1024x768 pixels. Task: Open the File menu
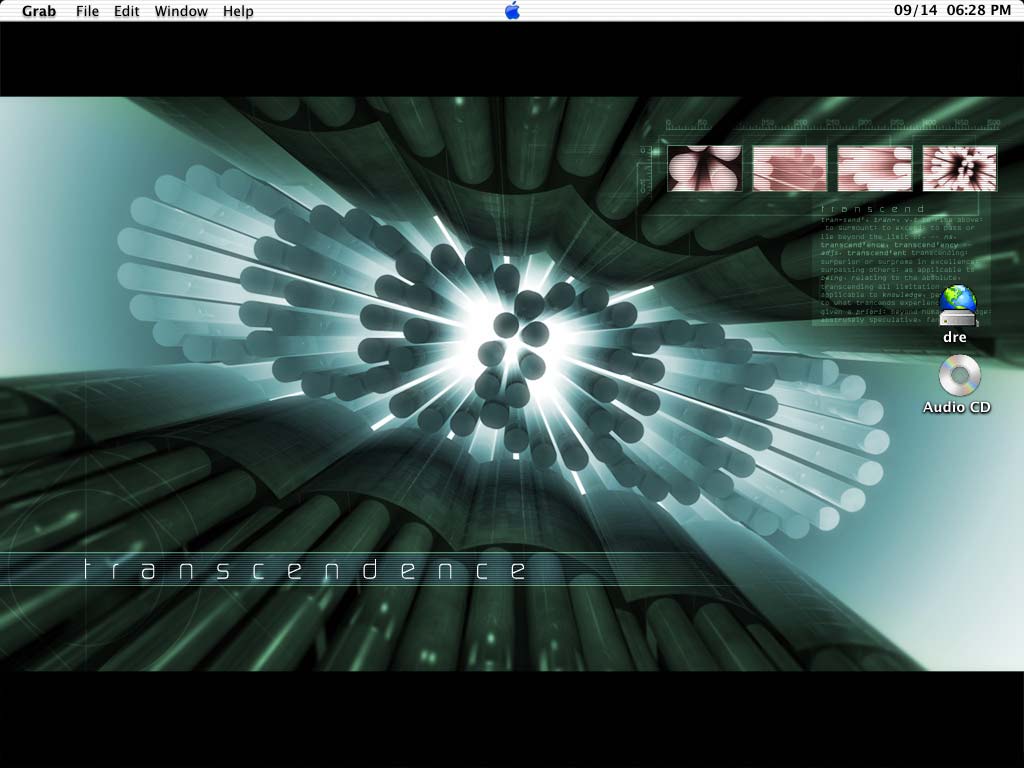pos(87,11)
